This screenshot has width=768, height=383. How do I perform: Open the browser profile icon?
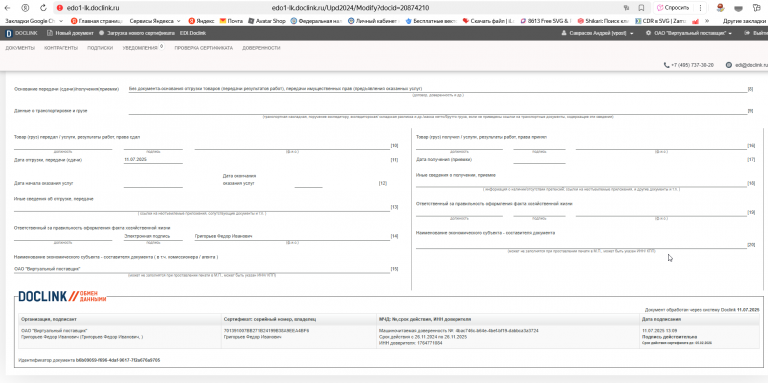25,8
